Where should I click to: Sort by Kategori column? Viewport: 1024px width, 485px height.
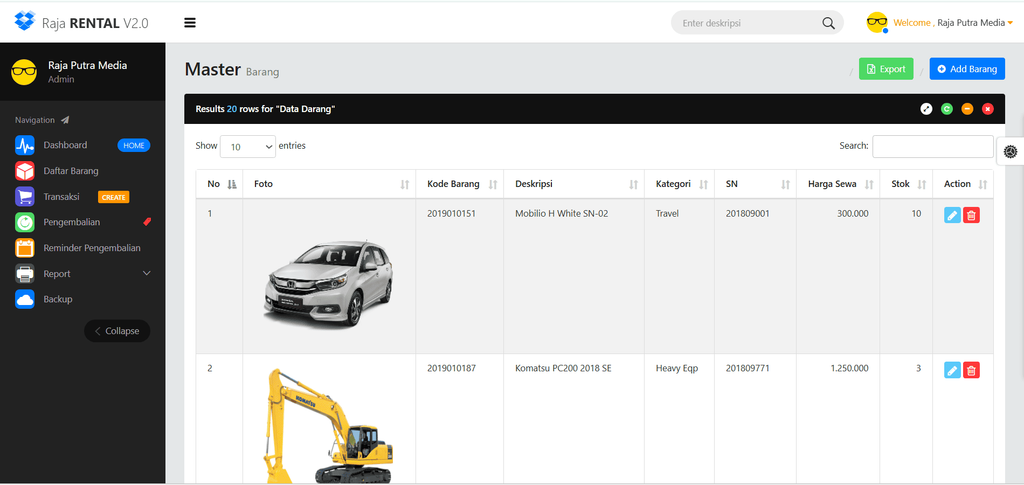tap(679, 185)
